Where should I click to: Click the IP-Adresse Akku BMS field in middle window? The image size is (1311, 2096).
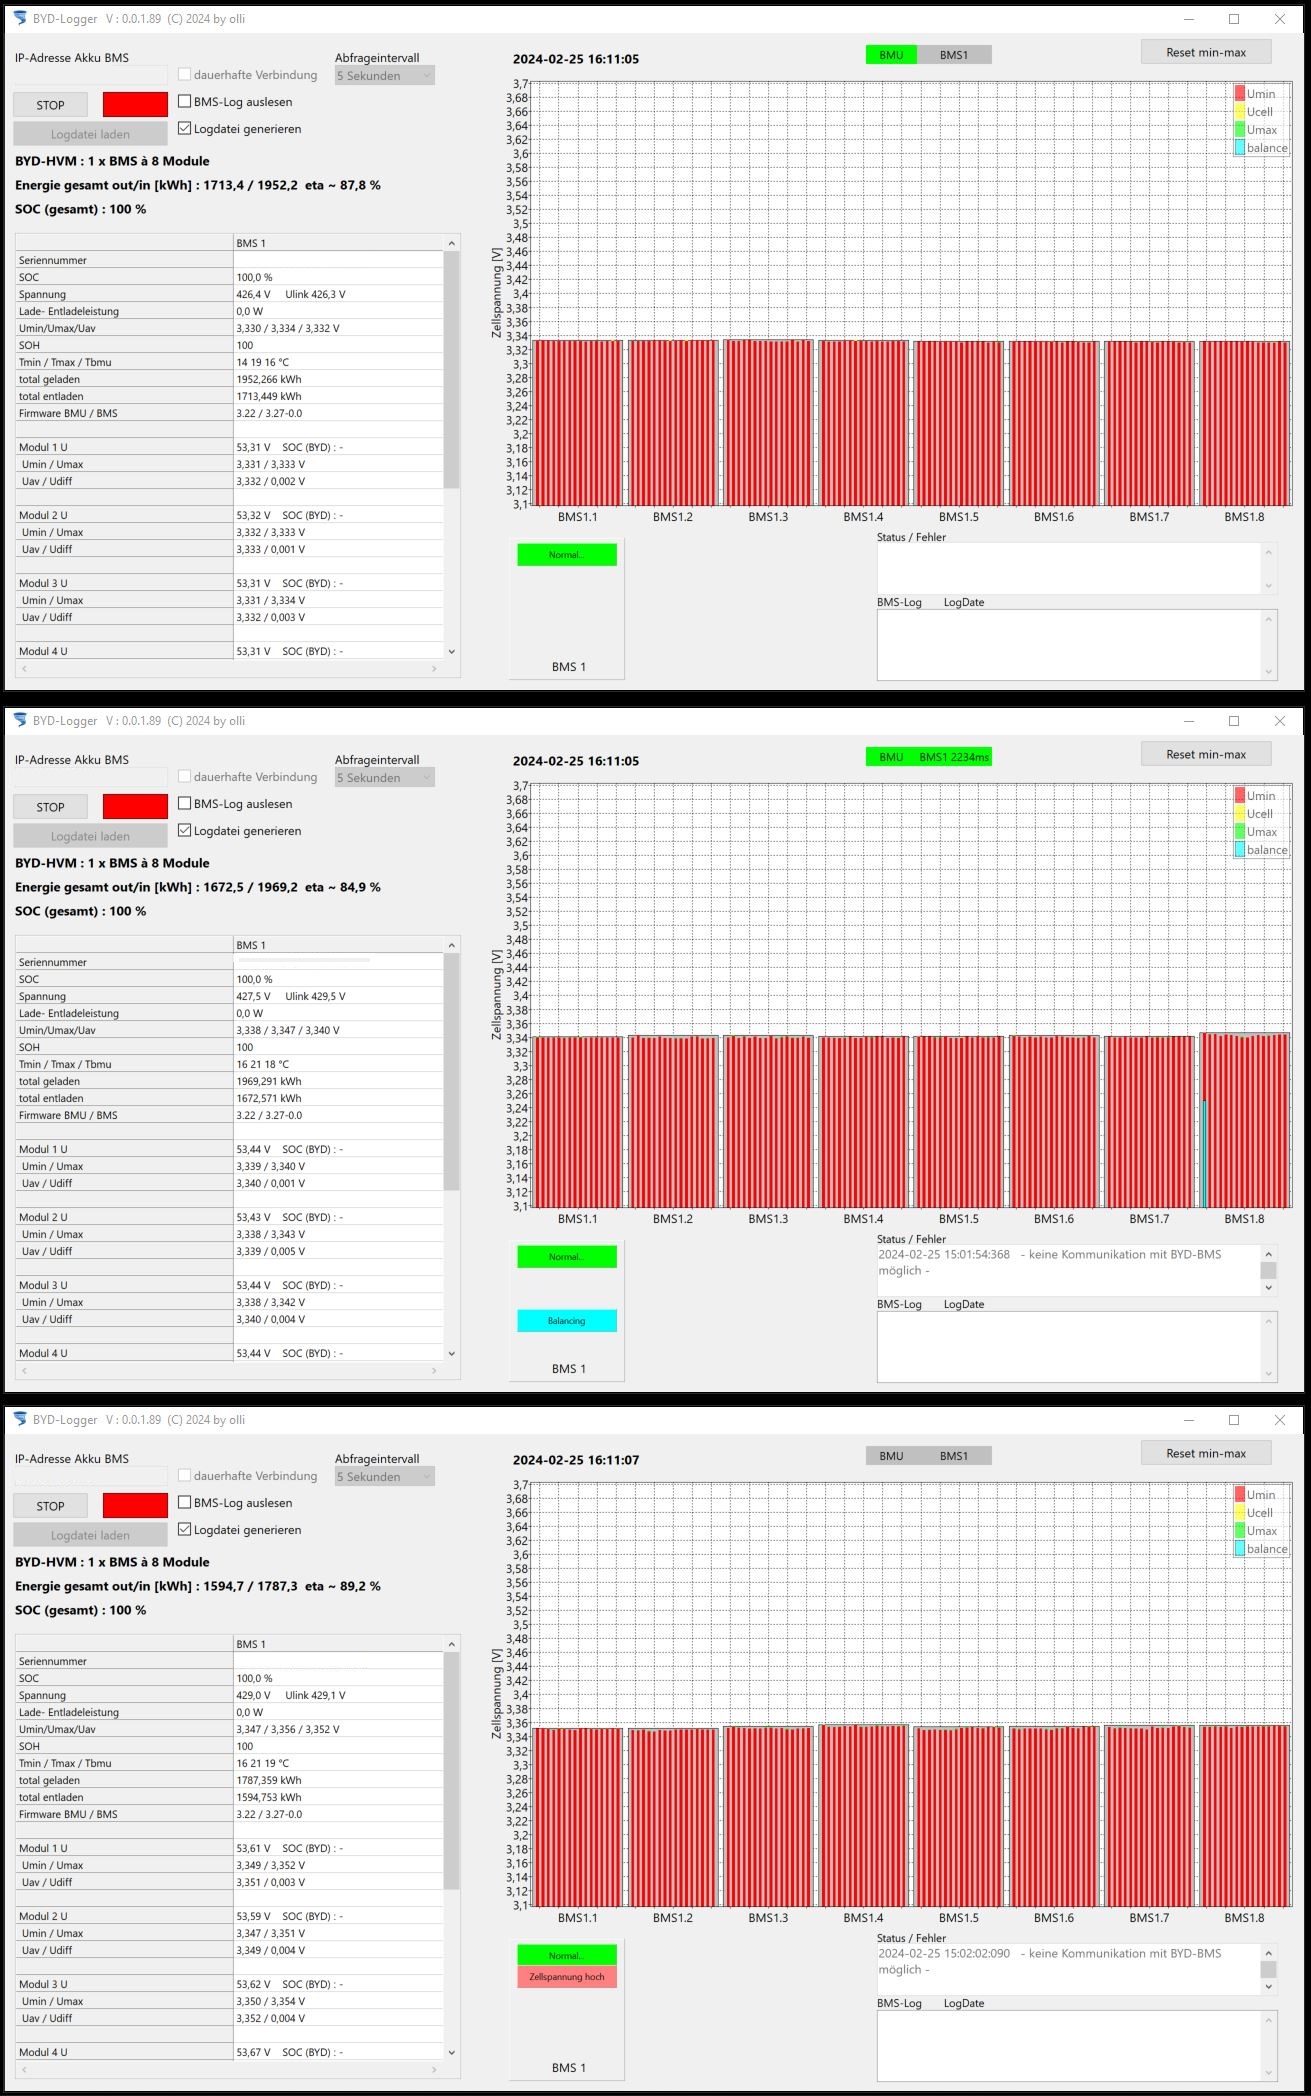coord(91,778)
